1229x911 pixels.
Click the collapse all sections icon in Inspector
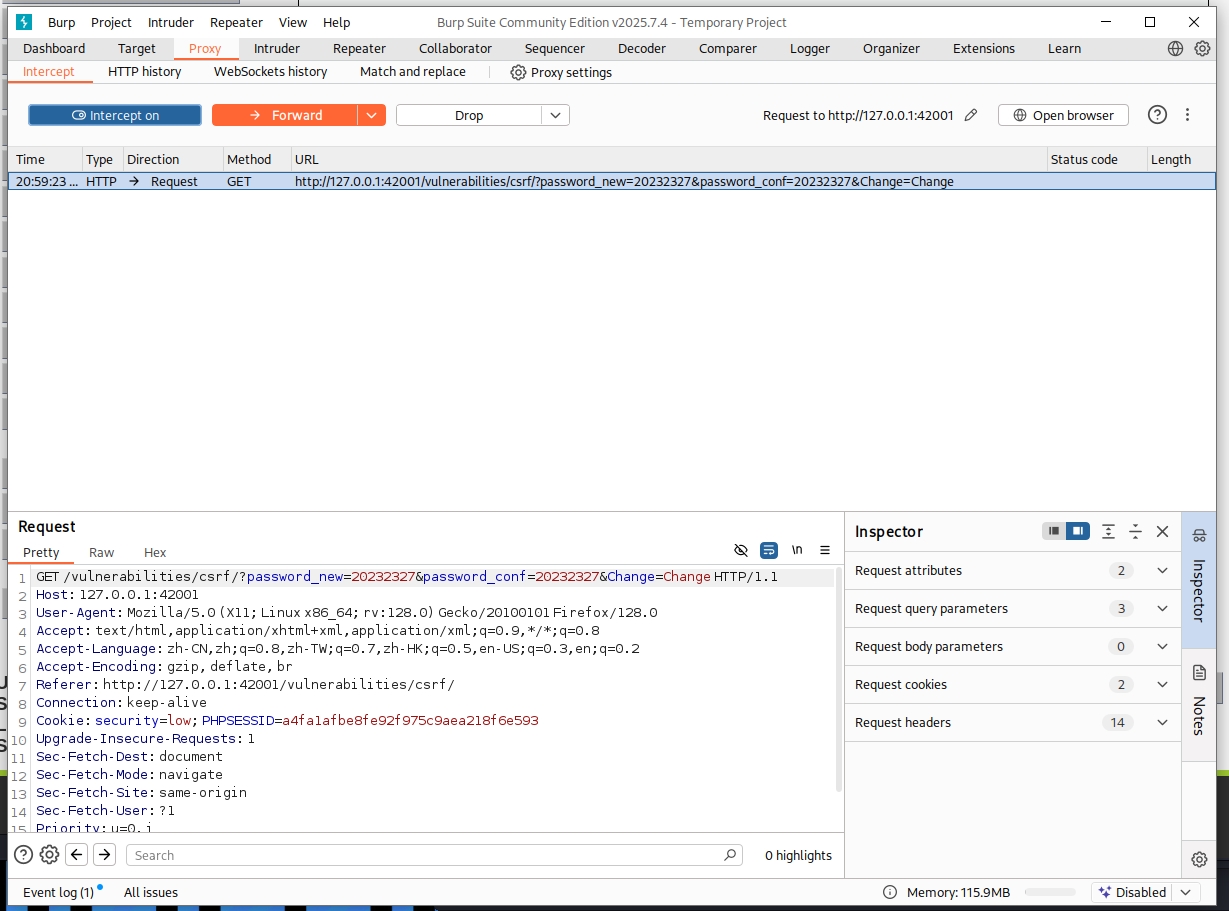click(x=1135, y=531)
